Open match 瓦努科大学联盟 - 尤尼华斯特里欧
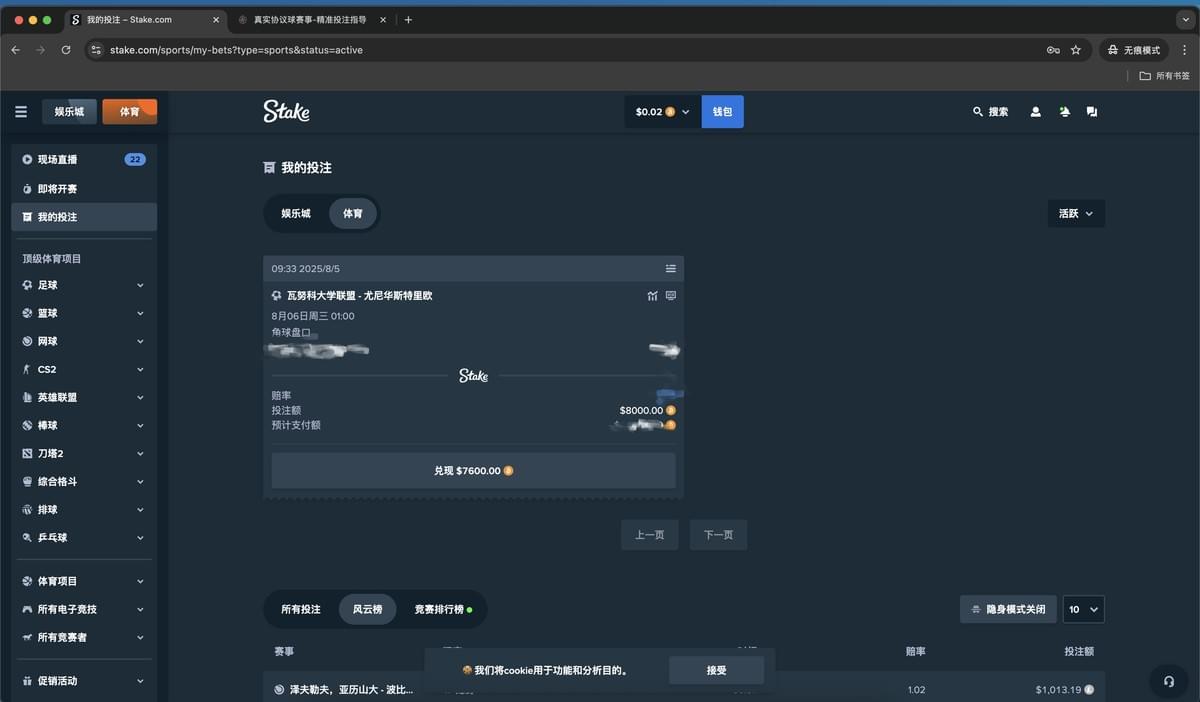The width and height of the screenshot is (1200, 702). click(x=360, y=296)
